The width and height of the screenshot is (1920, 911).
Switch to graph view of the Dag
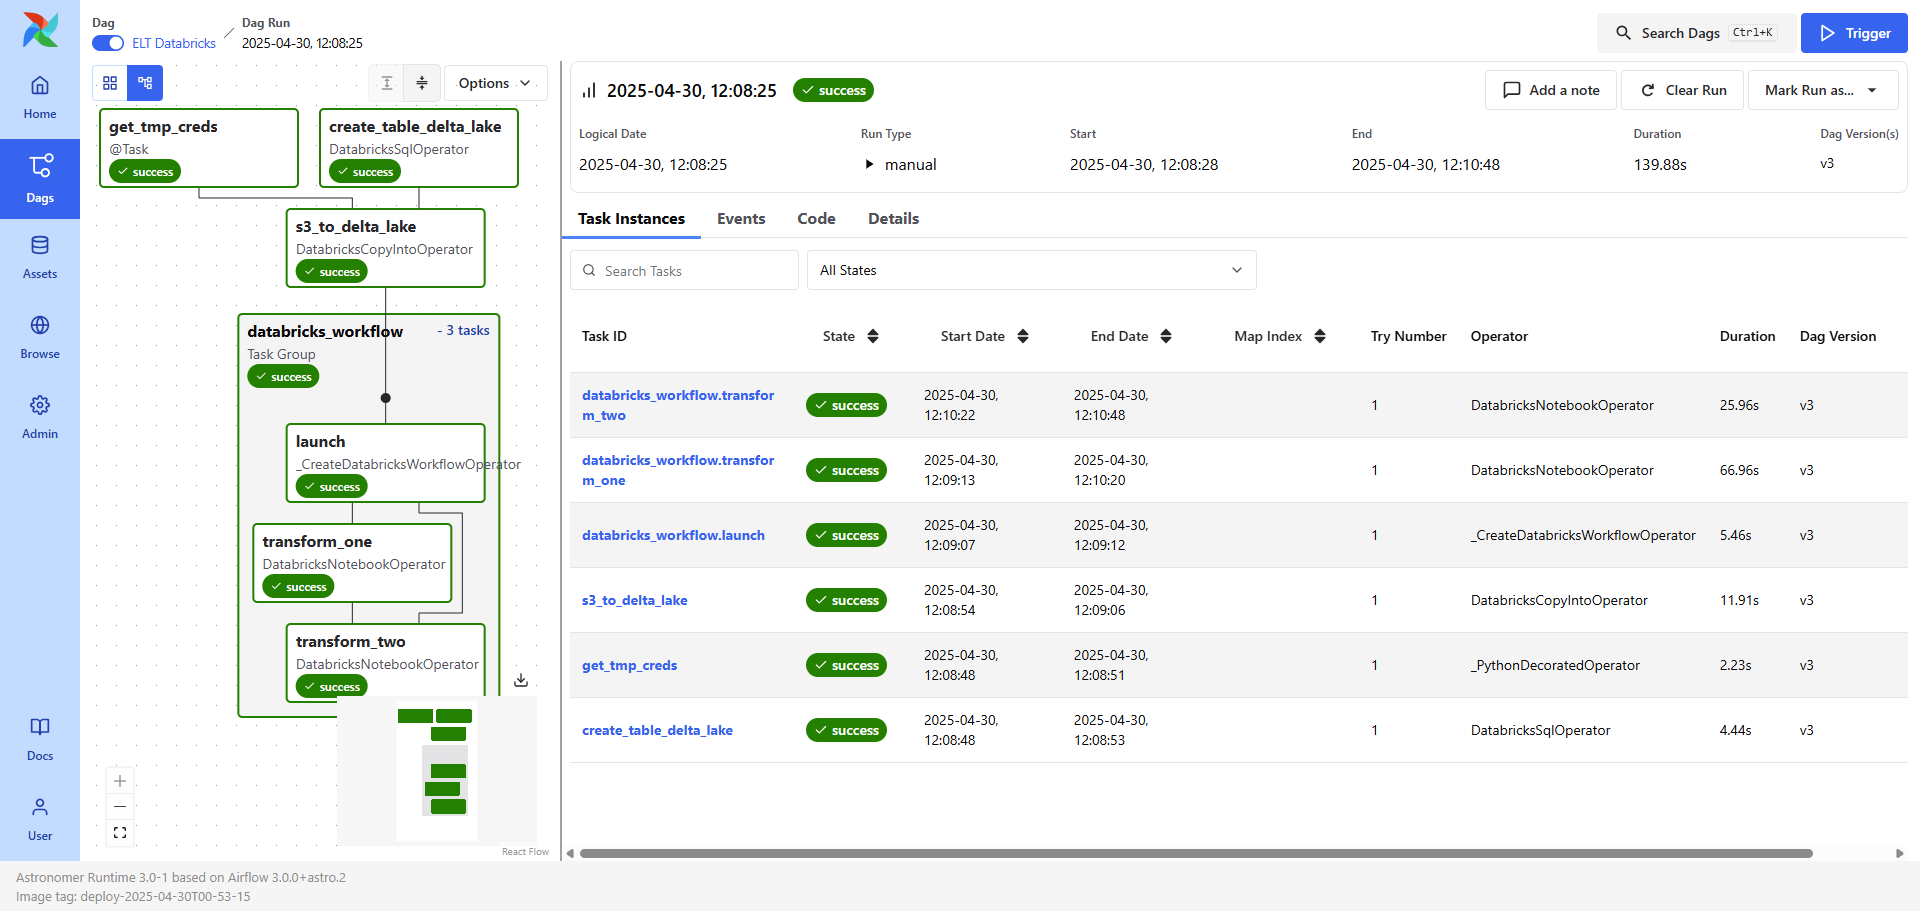[145, 83]
